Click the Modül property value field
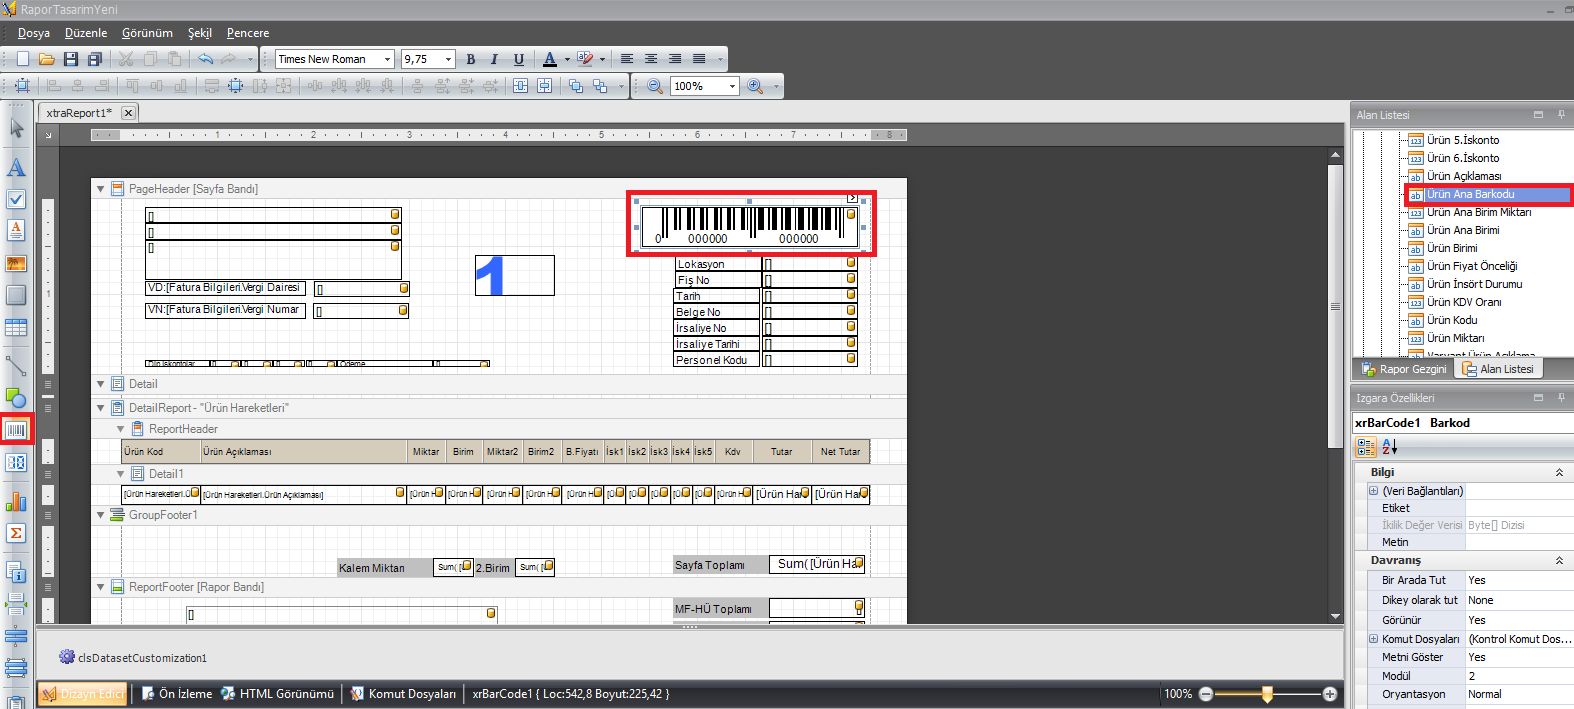Viewport: 1574px width, 709px height. (x=1519, y=676)
